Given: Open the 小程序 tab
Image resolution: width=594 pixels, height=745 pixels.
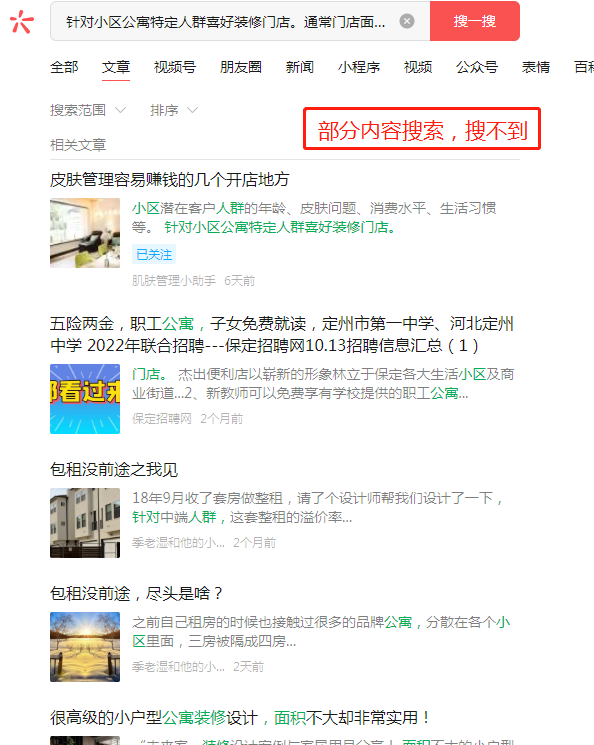Looking at the screenshot, I should click(359, 67).
